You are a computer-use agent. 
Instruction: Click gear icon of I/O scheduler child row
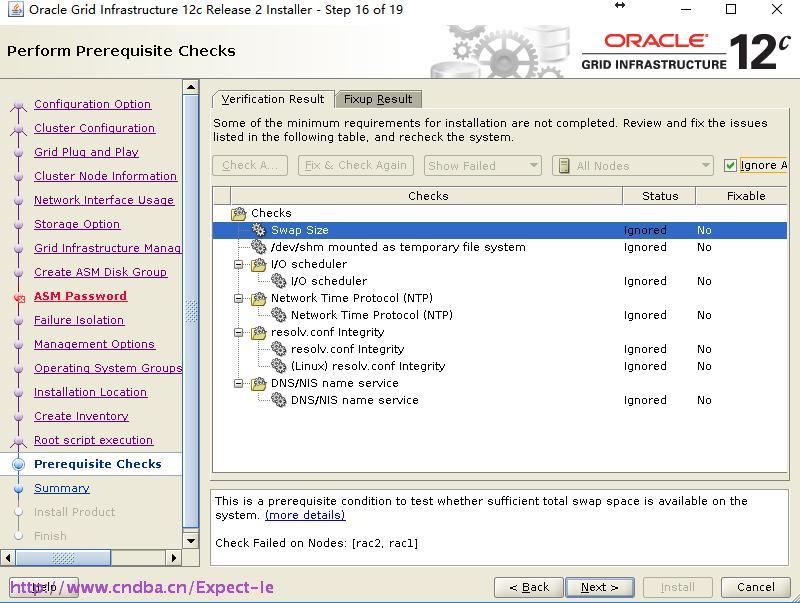tap(279, 281)
